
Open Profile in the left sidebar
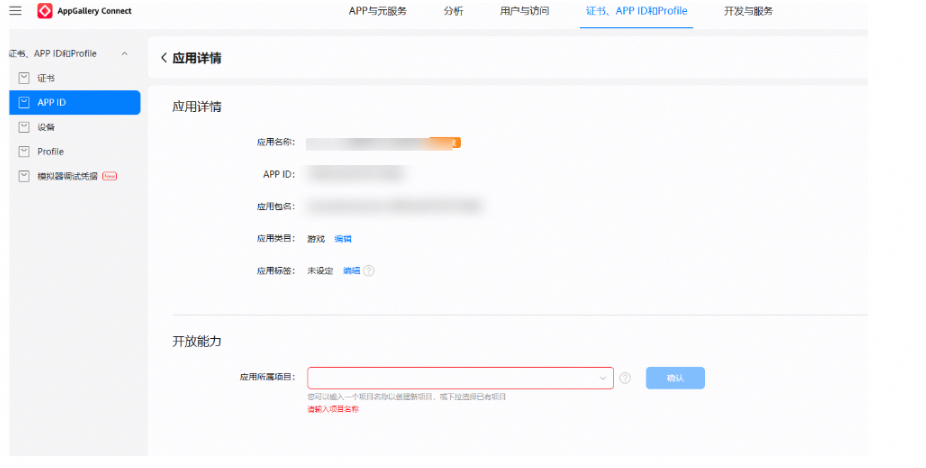pos(50,152)
